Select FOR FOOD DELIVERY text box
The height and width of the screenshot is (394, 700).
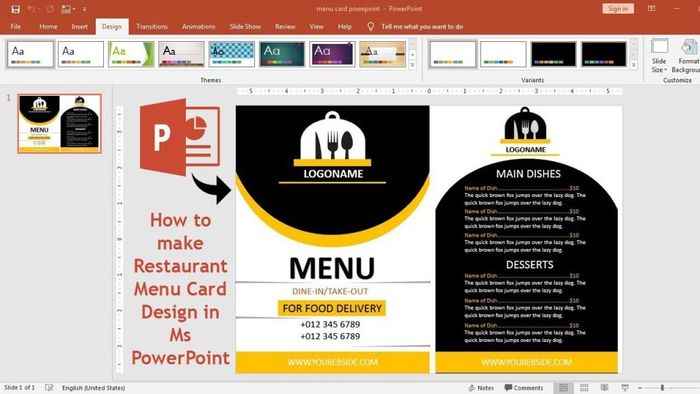coord(332,308)
